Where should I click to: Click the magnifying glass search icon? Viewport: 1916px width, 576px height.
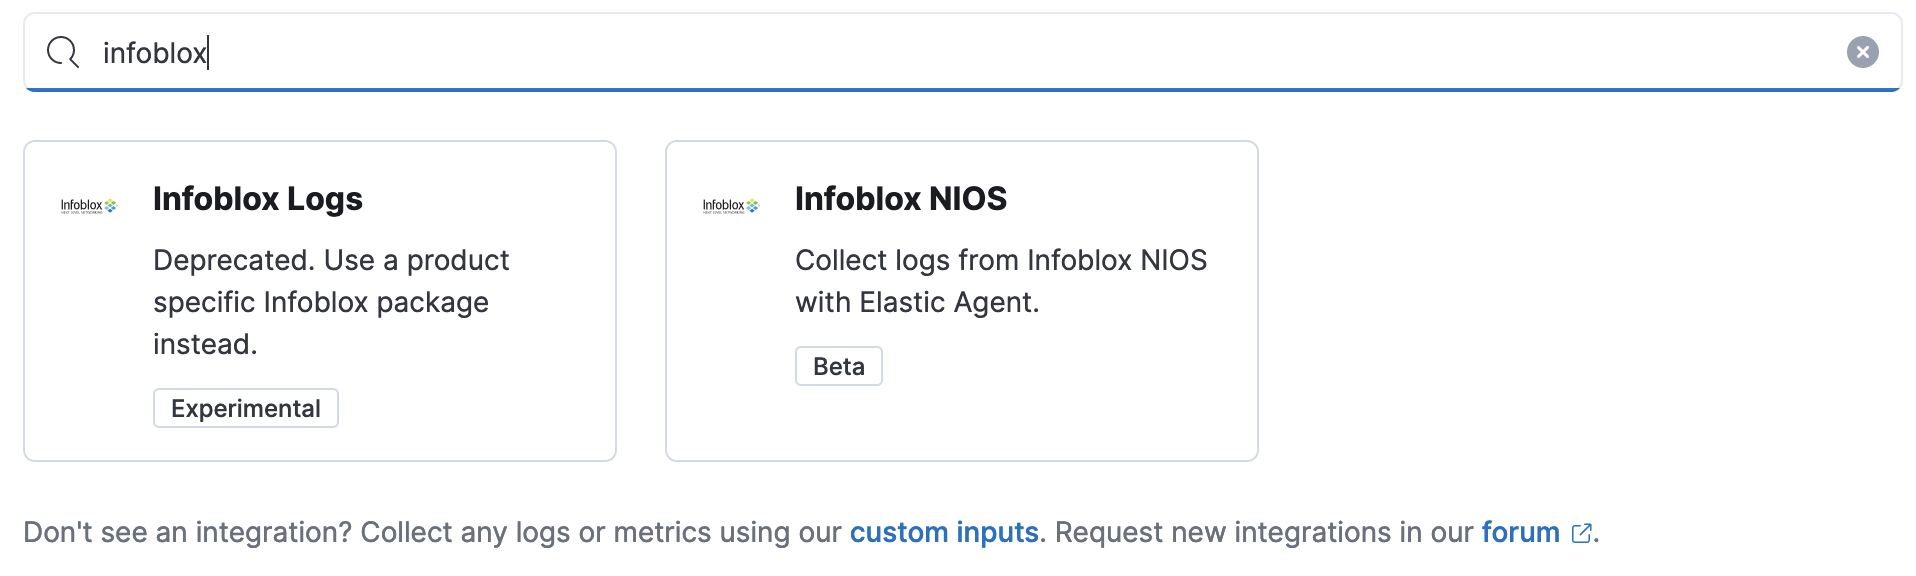coord(63,52)
